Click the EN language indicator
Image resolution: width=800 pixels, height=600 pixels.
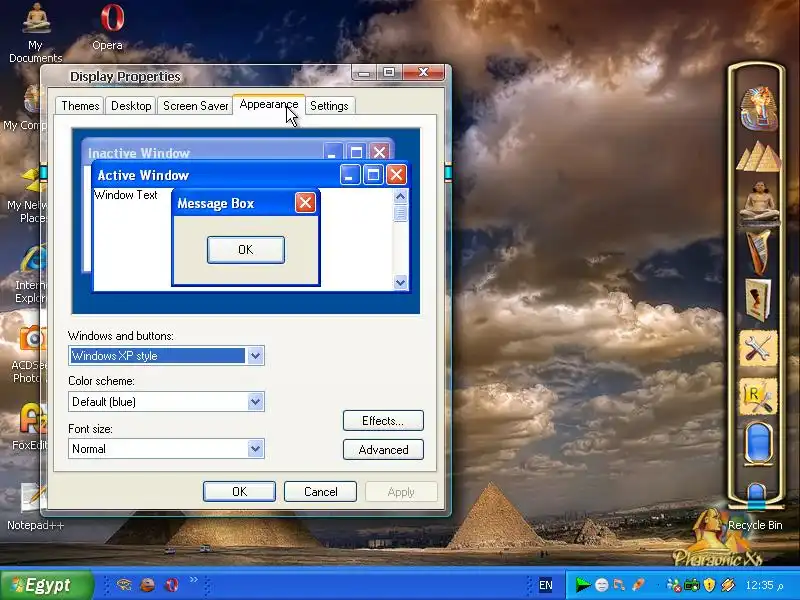pyautogui.click(x=545, y=585)
